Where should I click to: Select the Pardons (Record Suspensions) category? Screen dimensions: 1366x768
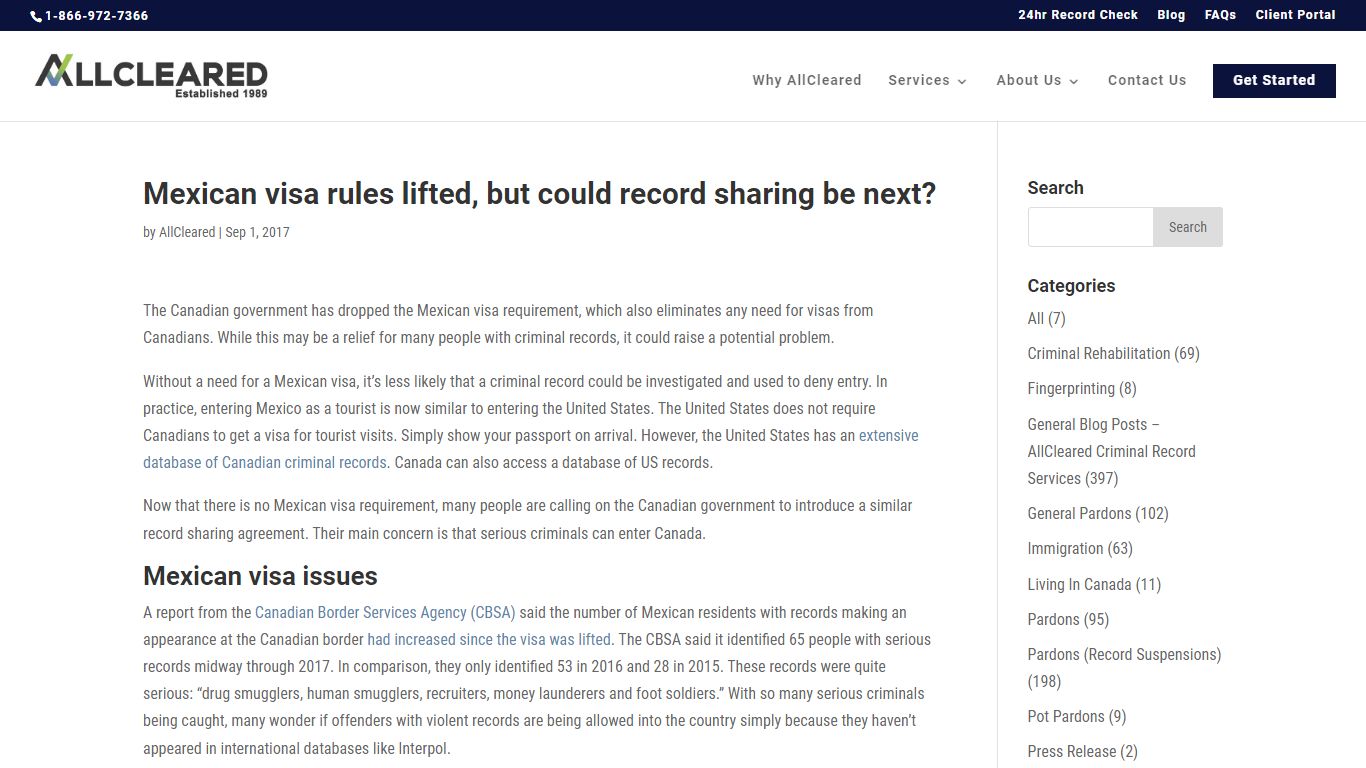(x=1124, y=654)
